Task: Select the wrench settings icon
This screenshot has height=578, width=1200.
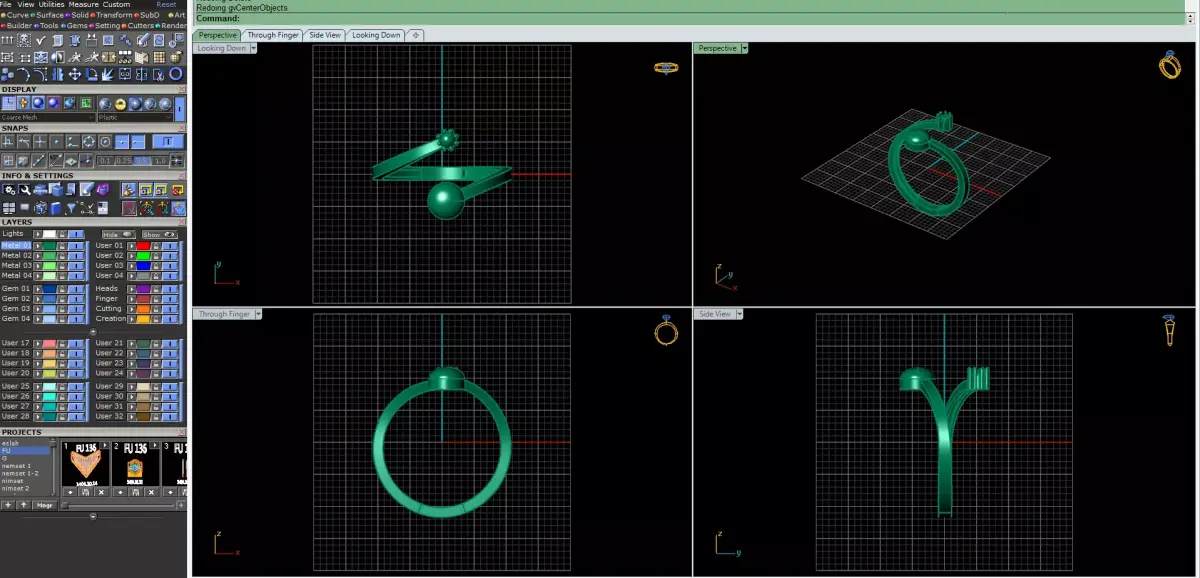Action: 24,189
